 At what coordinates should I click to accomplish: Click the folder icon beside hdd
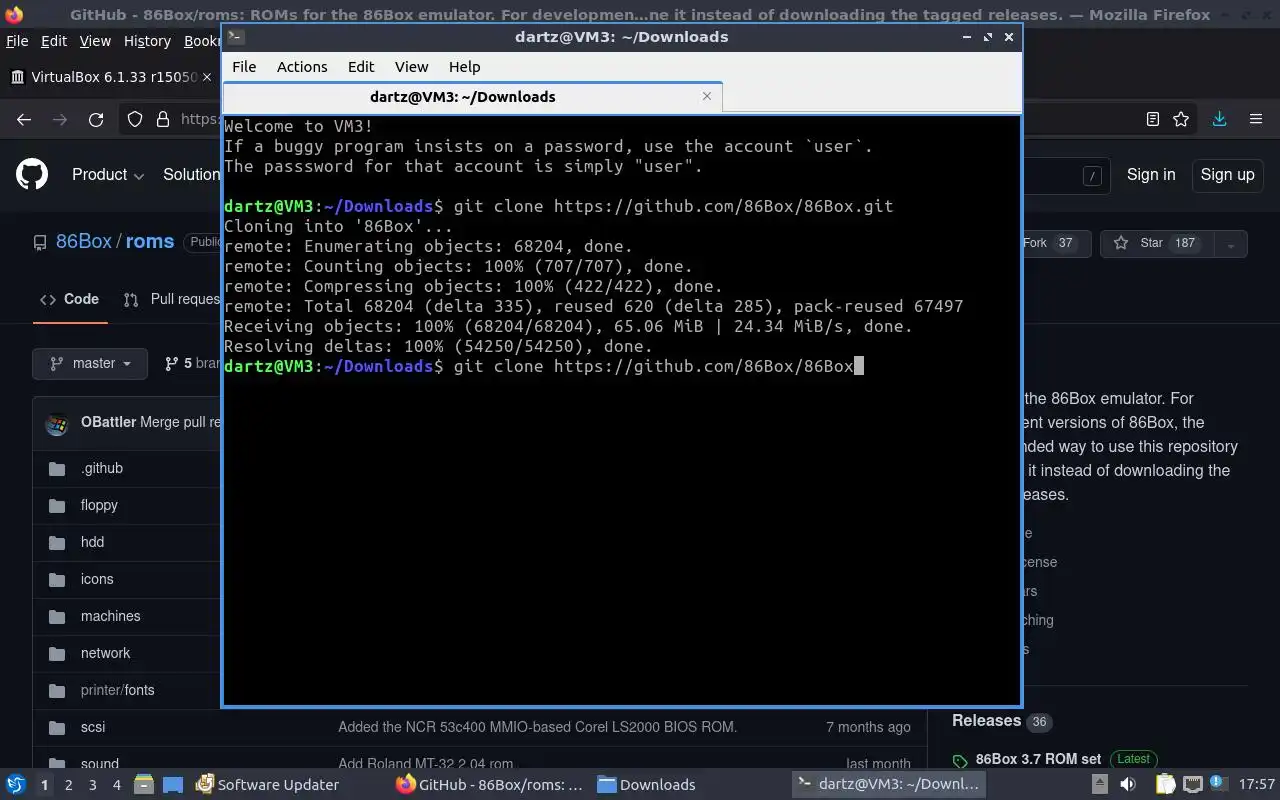(57, 542)
